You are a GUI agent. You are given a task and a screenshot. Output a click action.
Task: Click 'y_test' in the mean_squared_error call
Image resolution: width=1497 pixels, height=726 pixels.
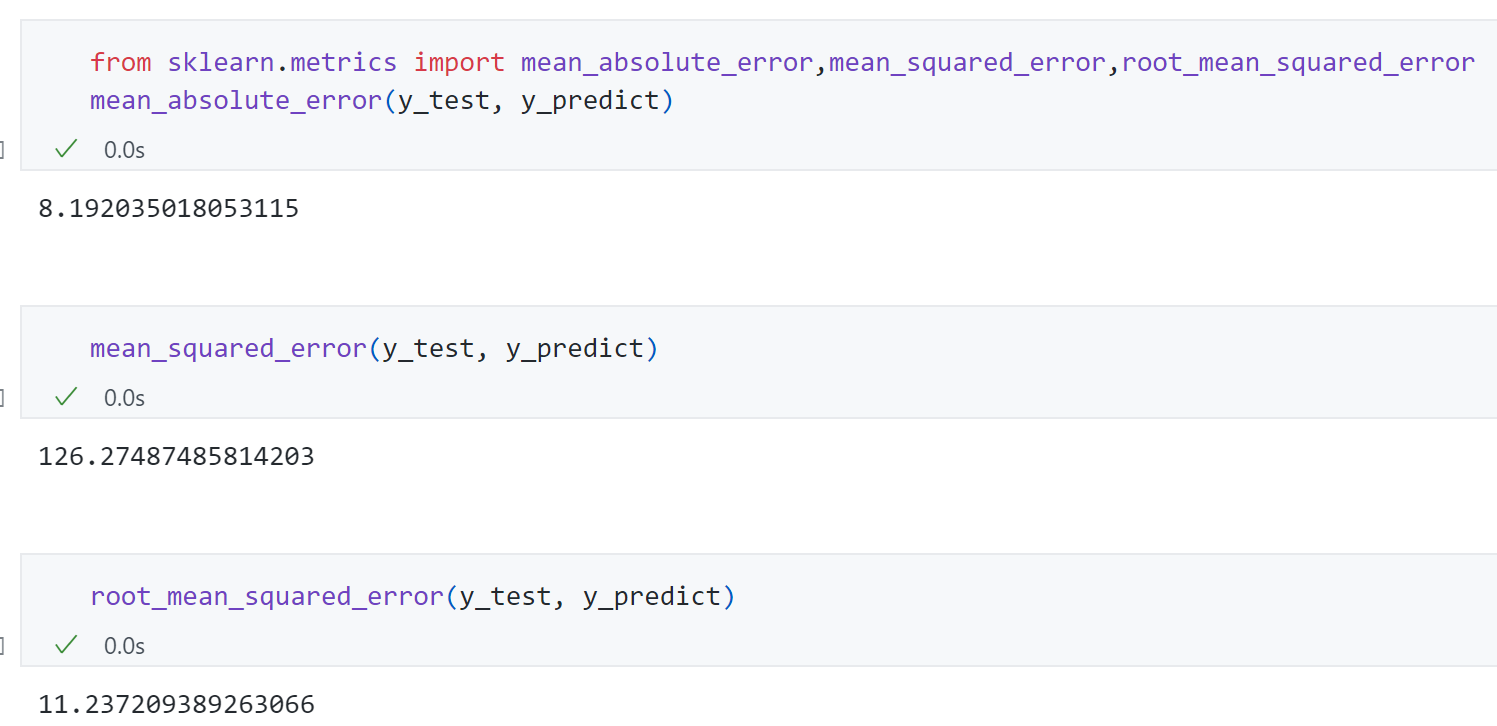click(428, 348)
